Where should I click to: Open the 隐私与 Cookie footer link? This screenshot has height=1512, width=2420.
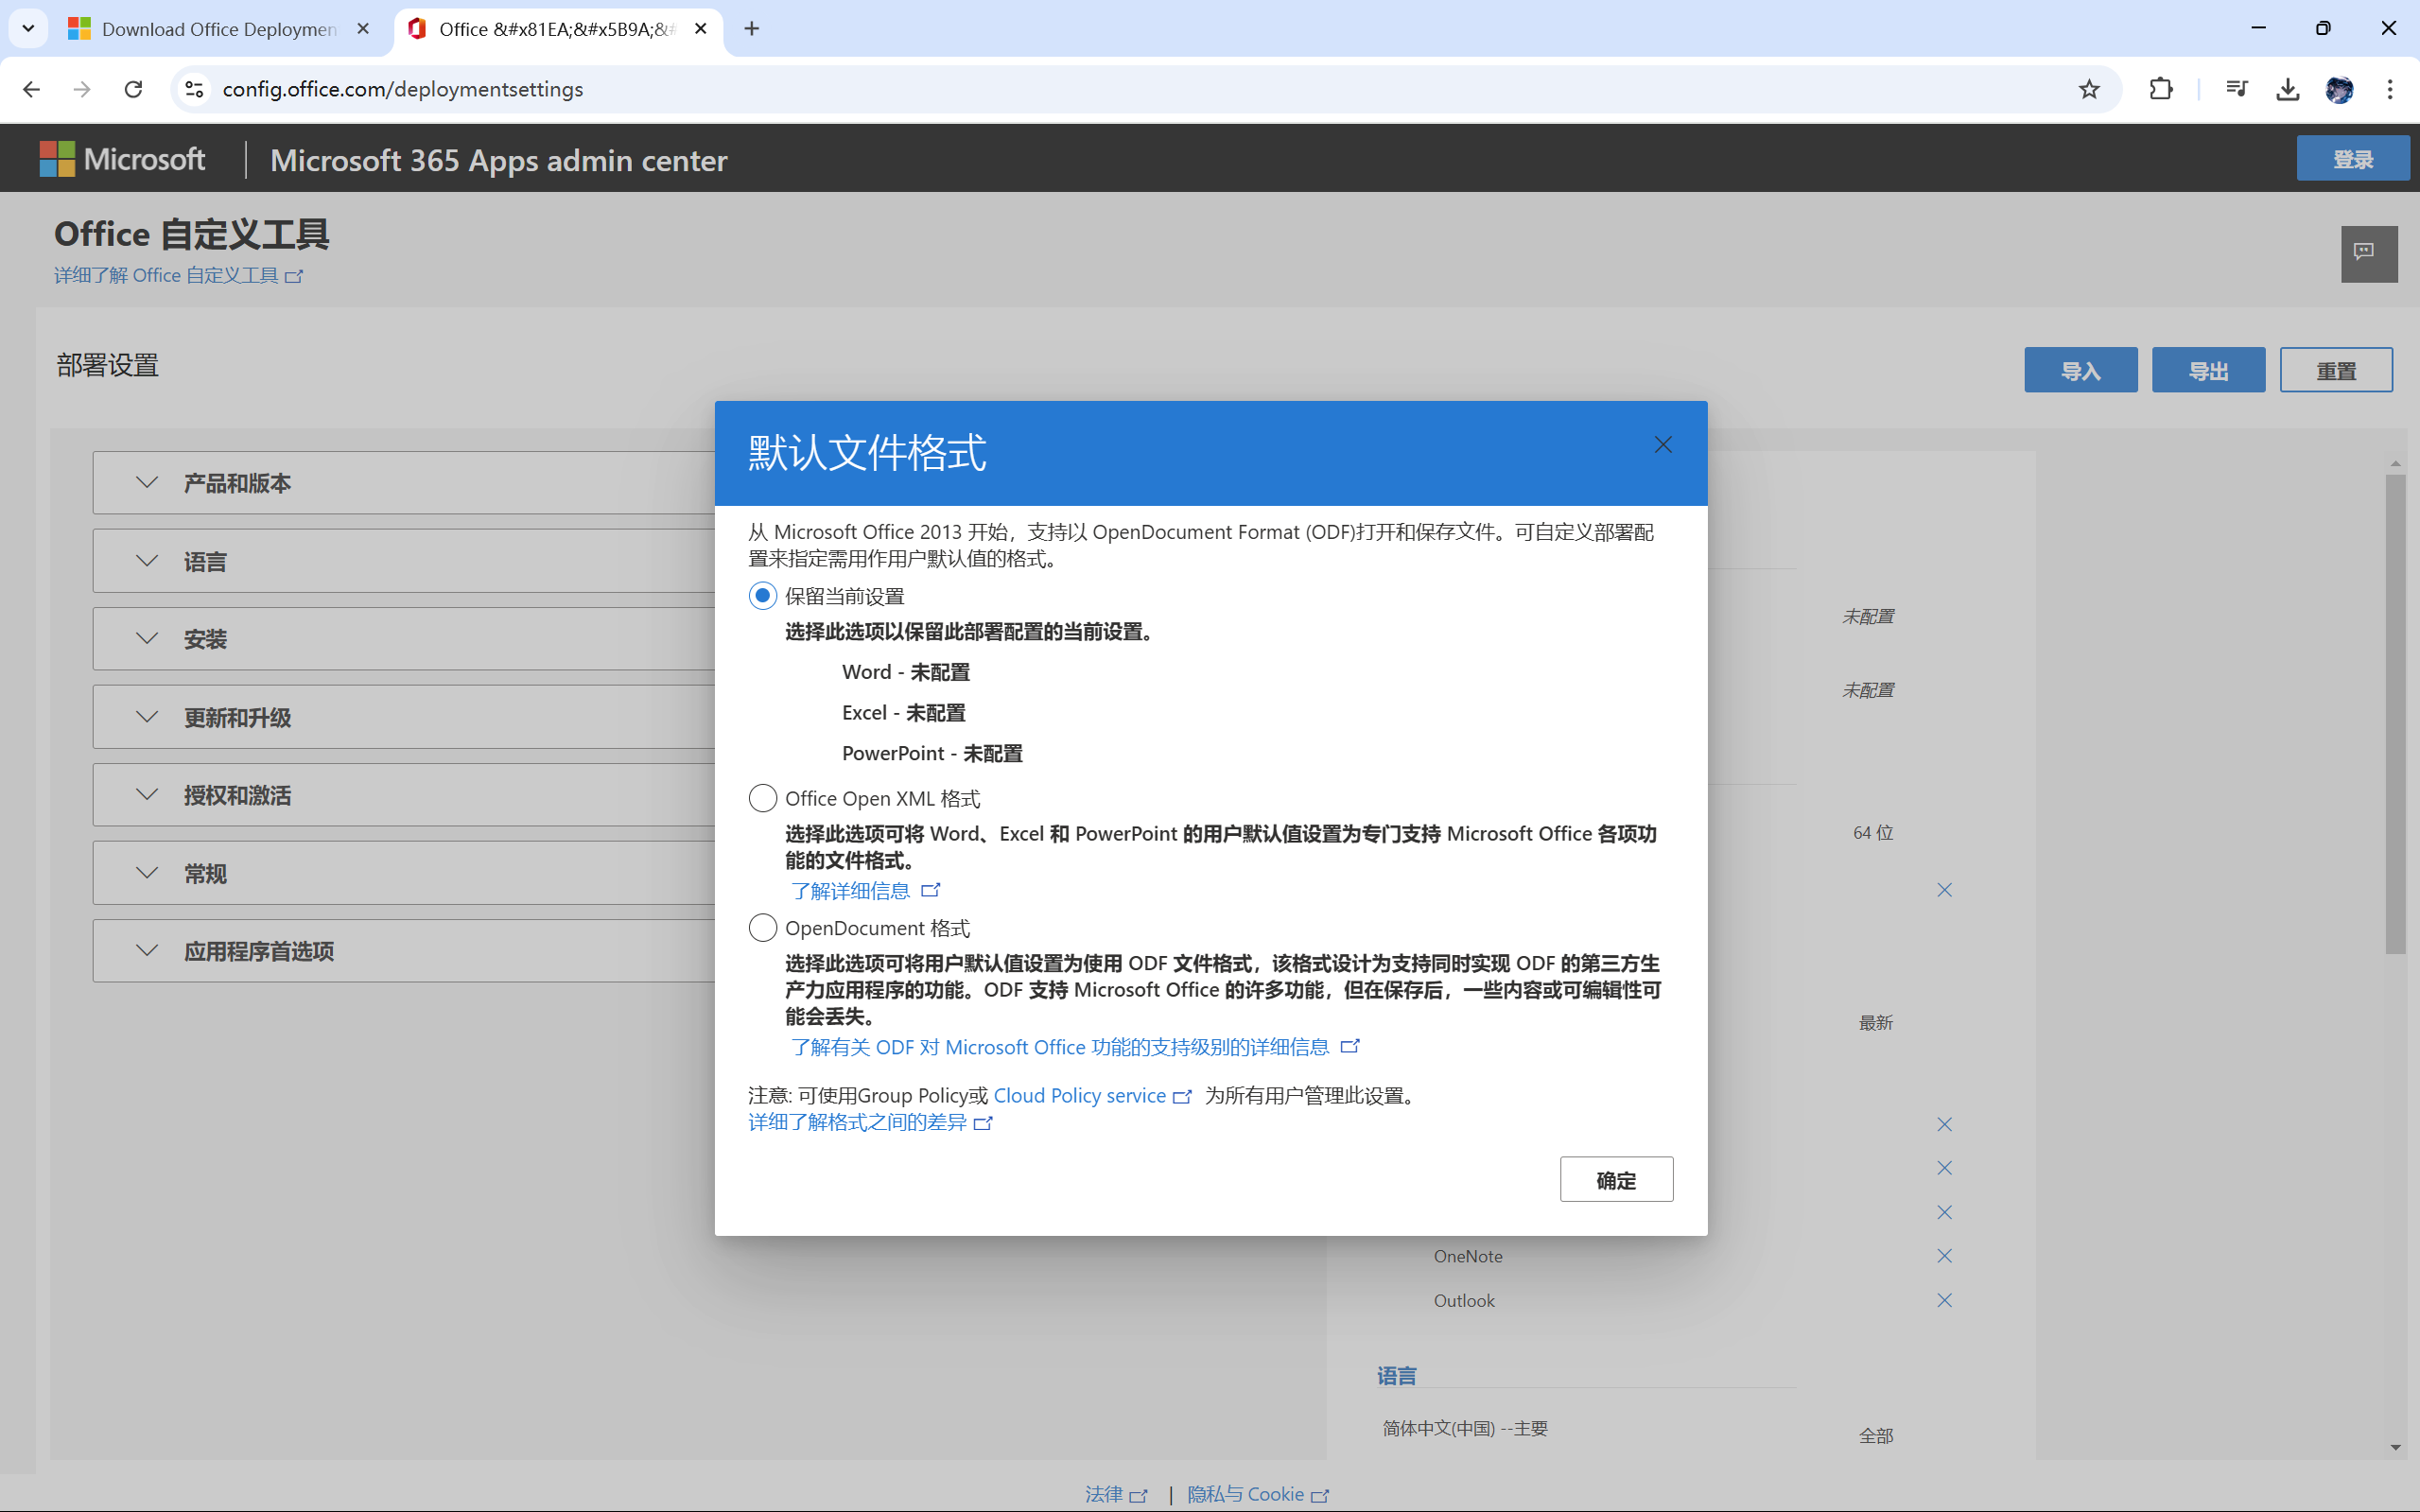coord(1258,1494)
